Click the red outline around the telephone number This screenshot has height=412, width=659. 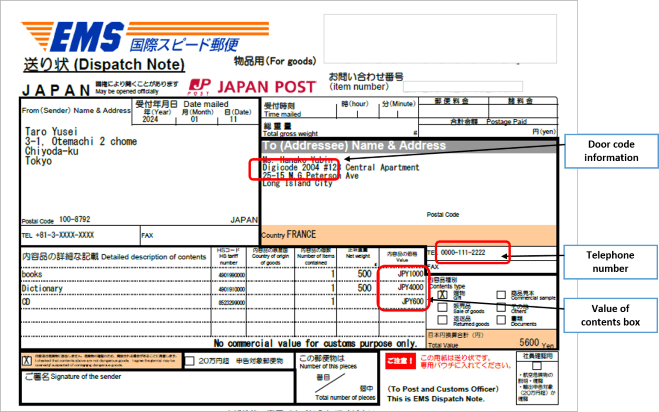(473, 254)
